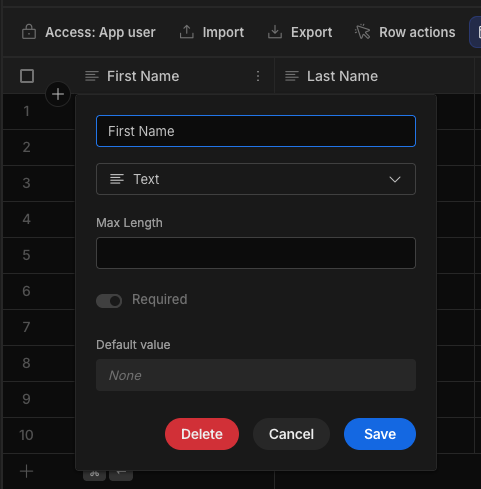Viewport: 481px width, 489px height.
Task: Check the select-all rows checkbox
Action: pyautogui.click(x=27, y=76)
